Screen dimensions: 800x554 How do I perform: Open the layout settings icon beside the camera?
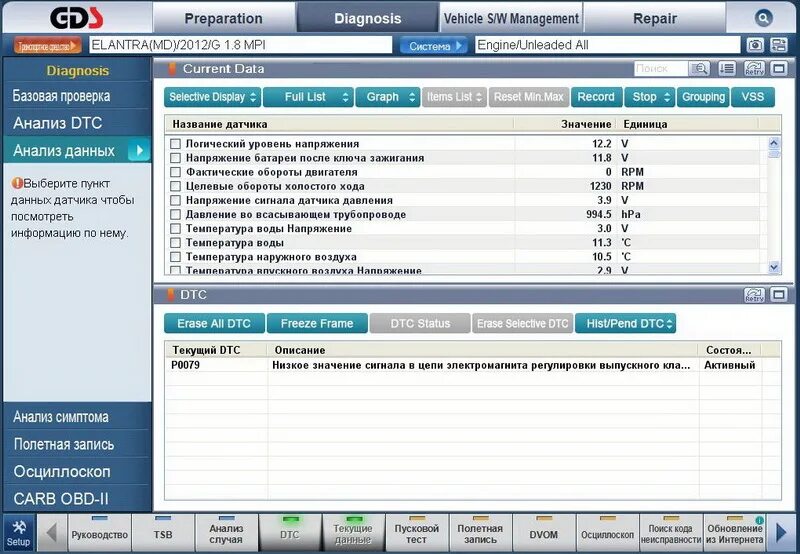[779, 45]
